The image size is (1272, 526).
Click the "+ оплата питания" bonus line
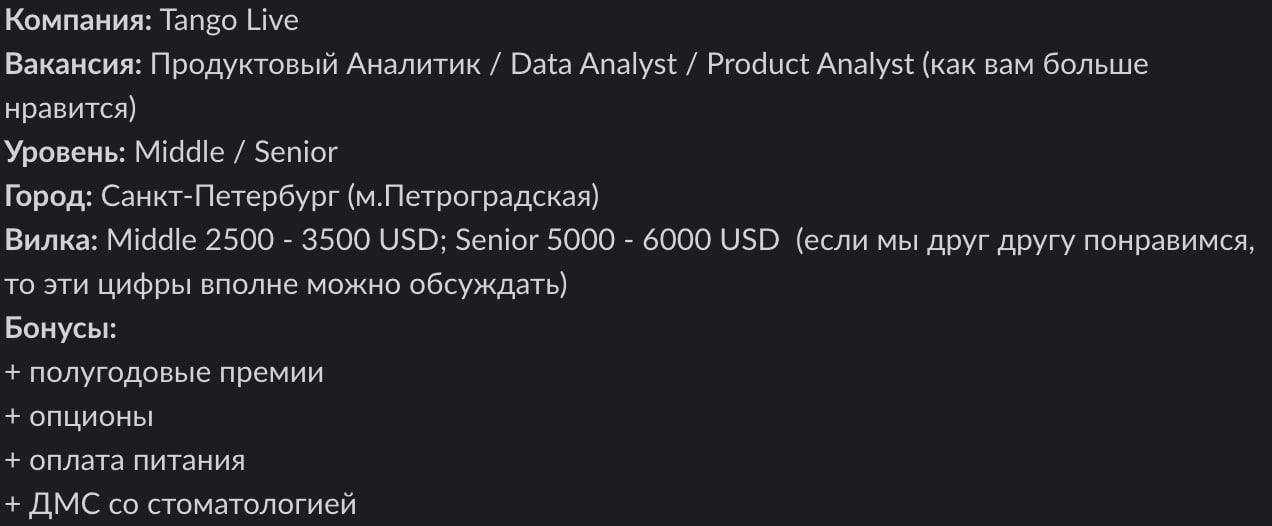pos(125,461)
